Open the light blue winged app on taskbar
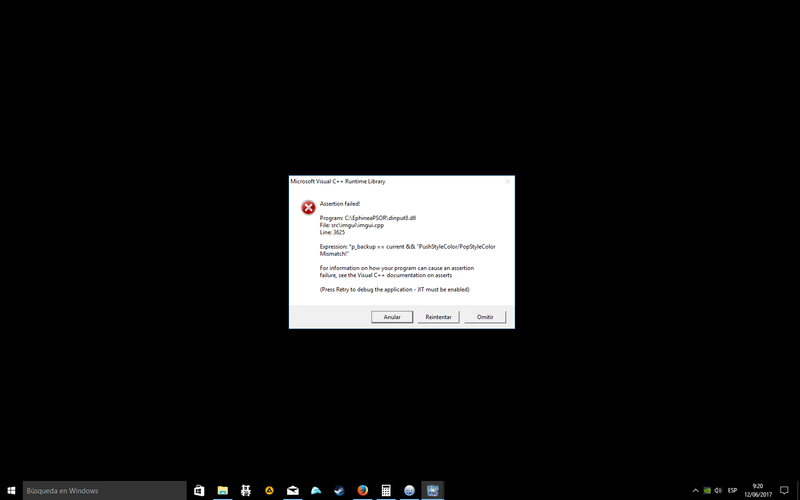The width and height of the screenshot is (800, 500). [316, 491]
